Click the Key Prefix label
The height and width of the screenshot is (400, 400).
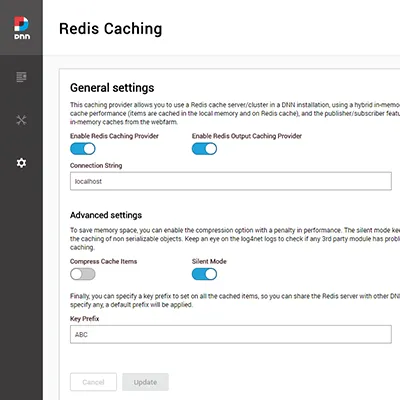click(x=84, y=319)
